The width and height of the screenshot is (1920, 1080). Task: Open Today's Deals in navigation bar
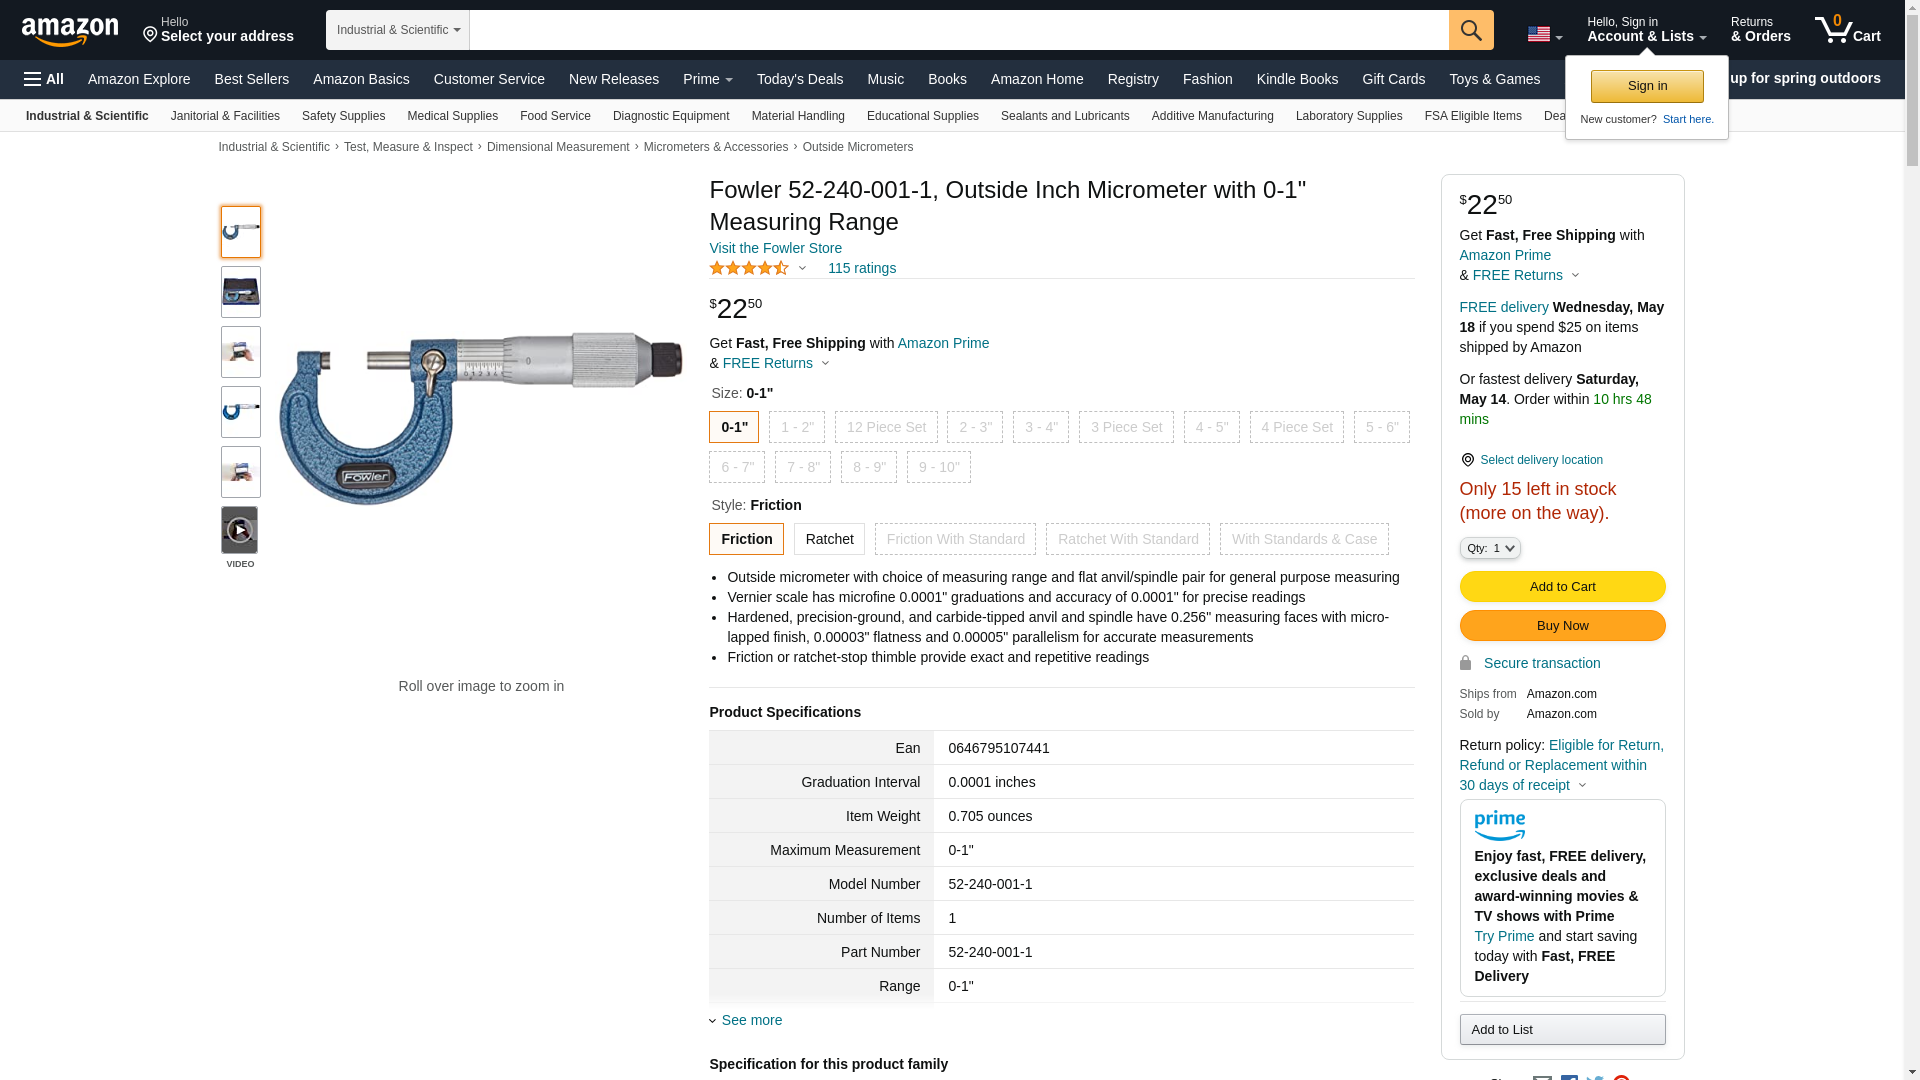799,79
